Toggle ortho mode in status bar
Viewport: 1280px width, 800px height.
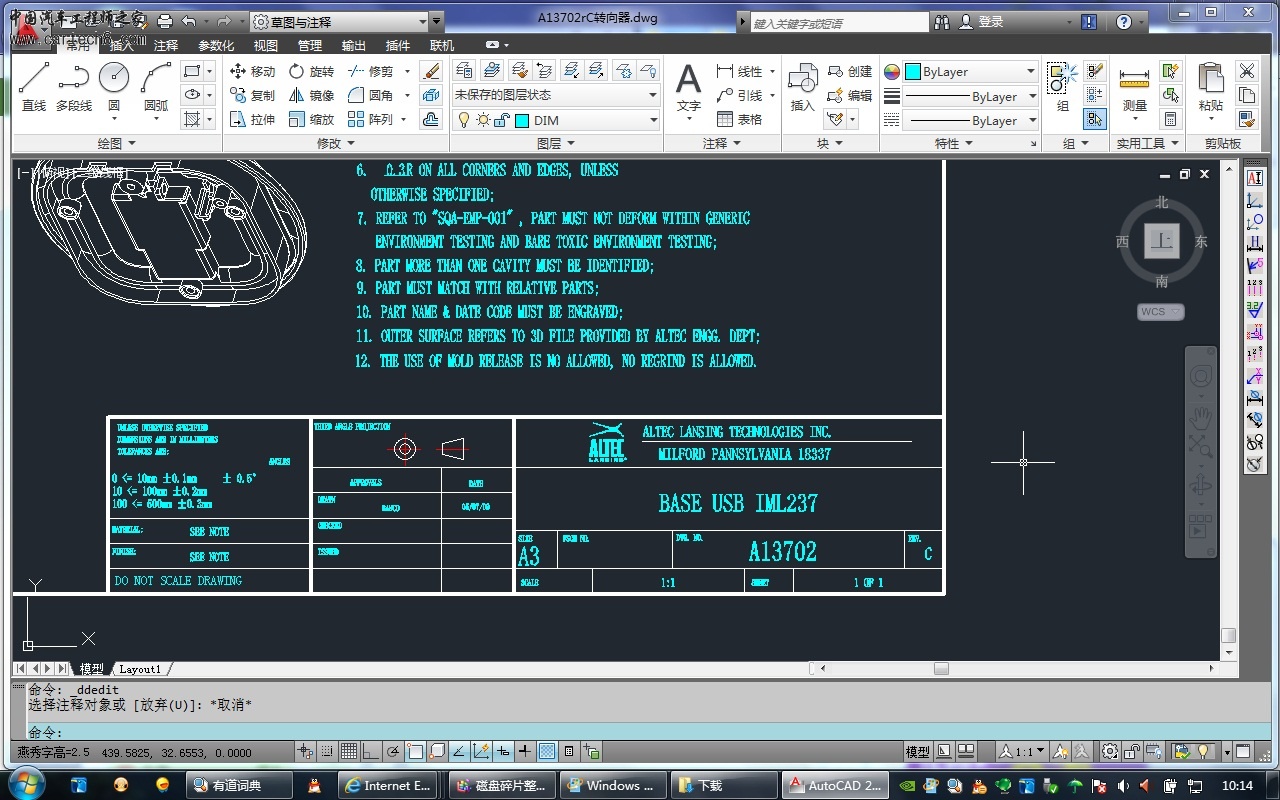(370, 752)
